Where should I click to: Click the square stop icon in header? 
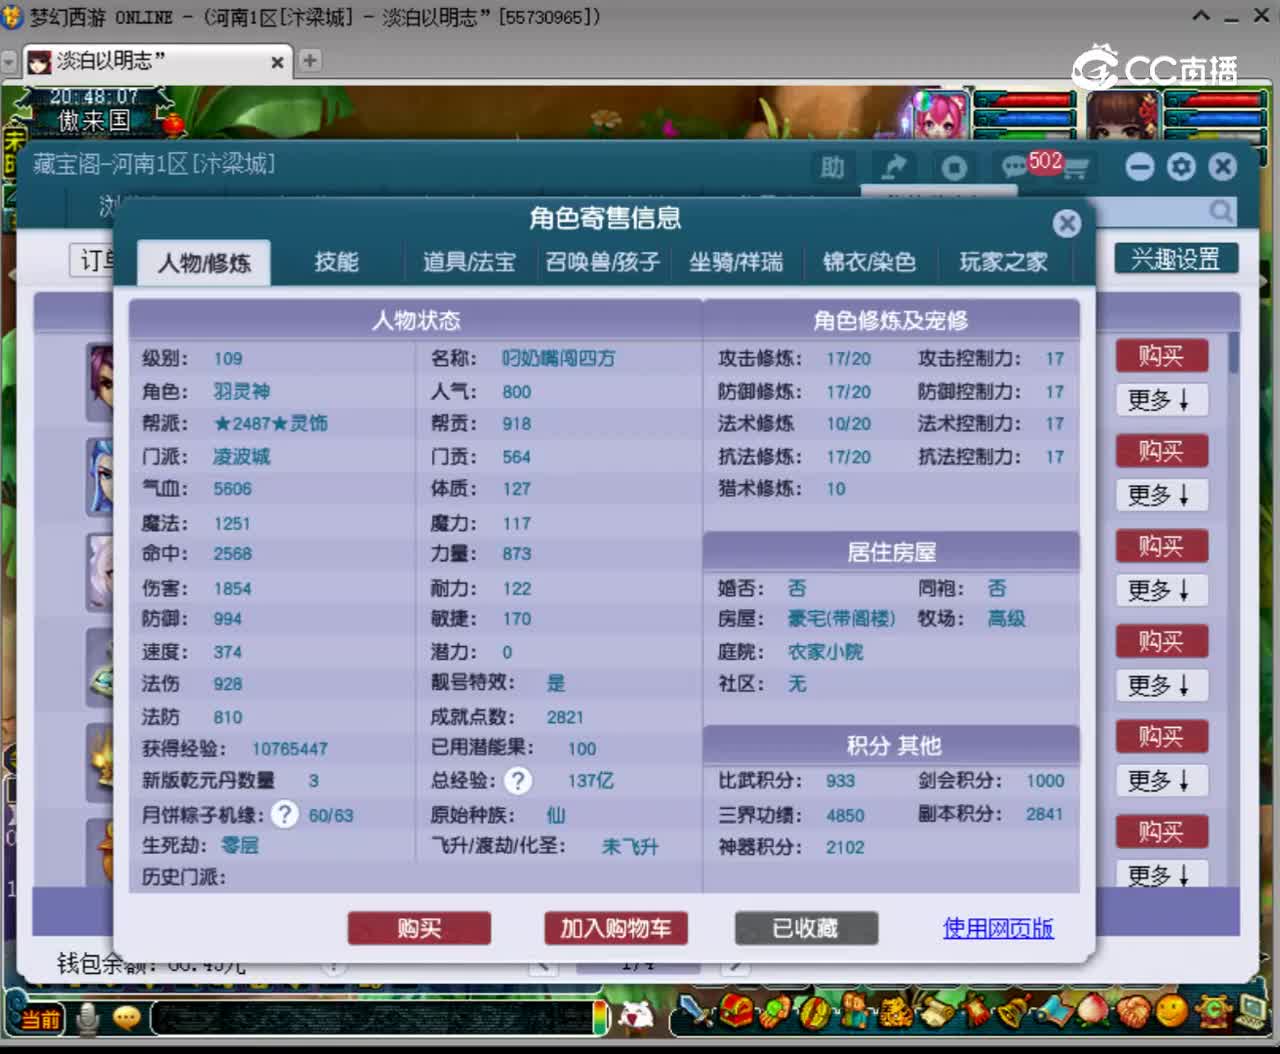953,167
